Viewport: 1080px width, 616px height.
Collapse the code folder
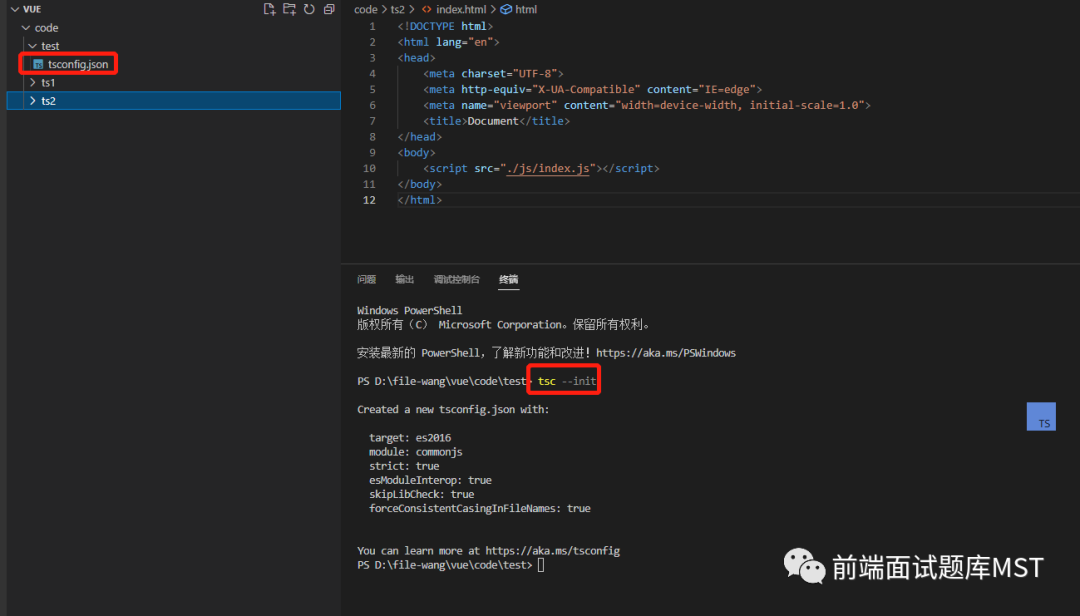(x=25, y=28)
